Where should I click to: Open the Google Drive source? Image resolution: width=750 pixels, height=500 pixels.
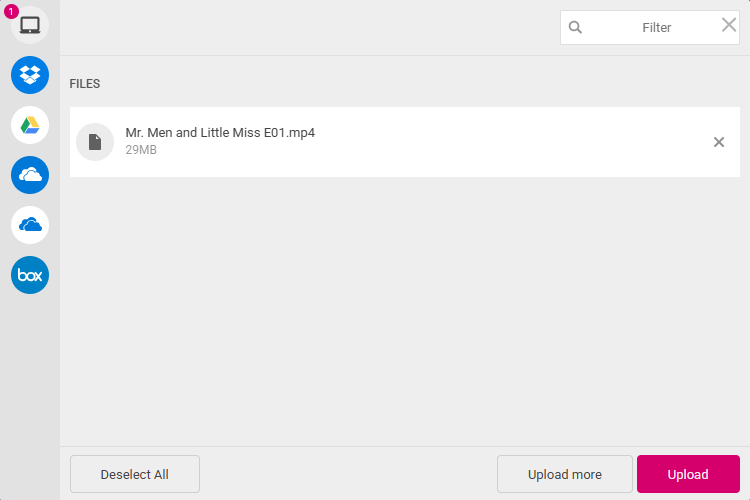pos(30,125)
